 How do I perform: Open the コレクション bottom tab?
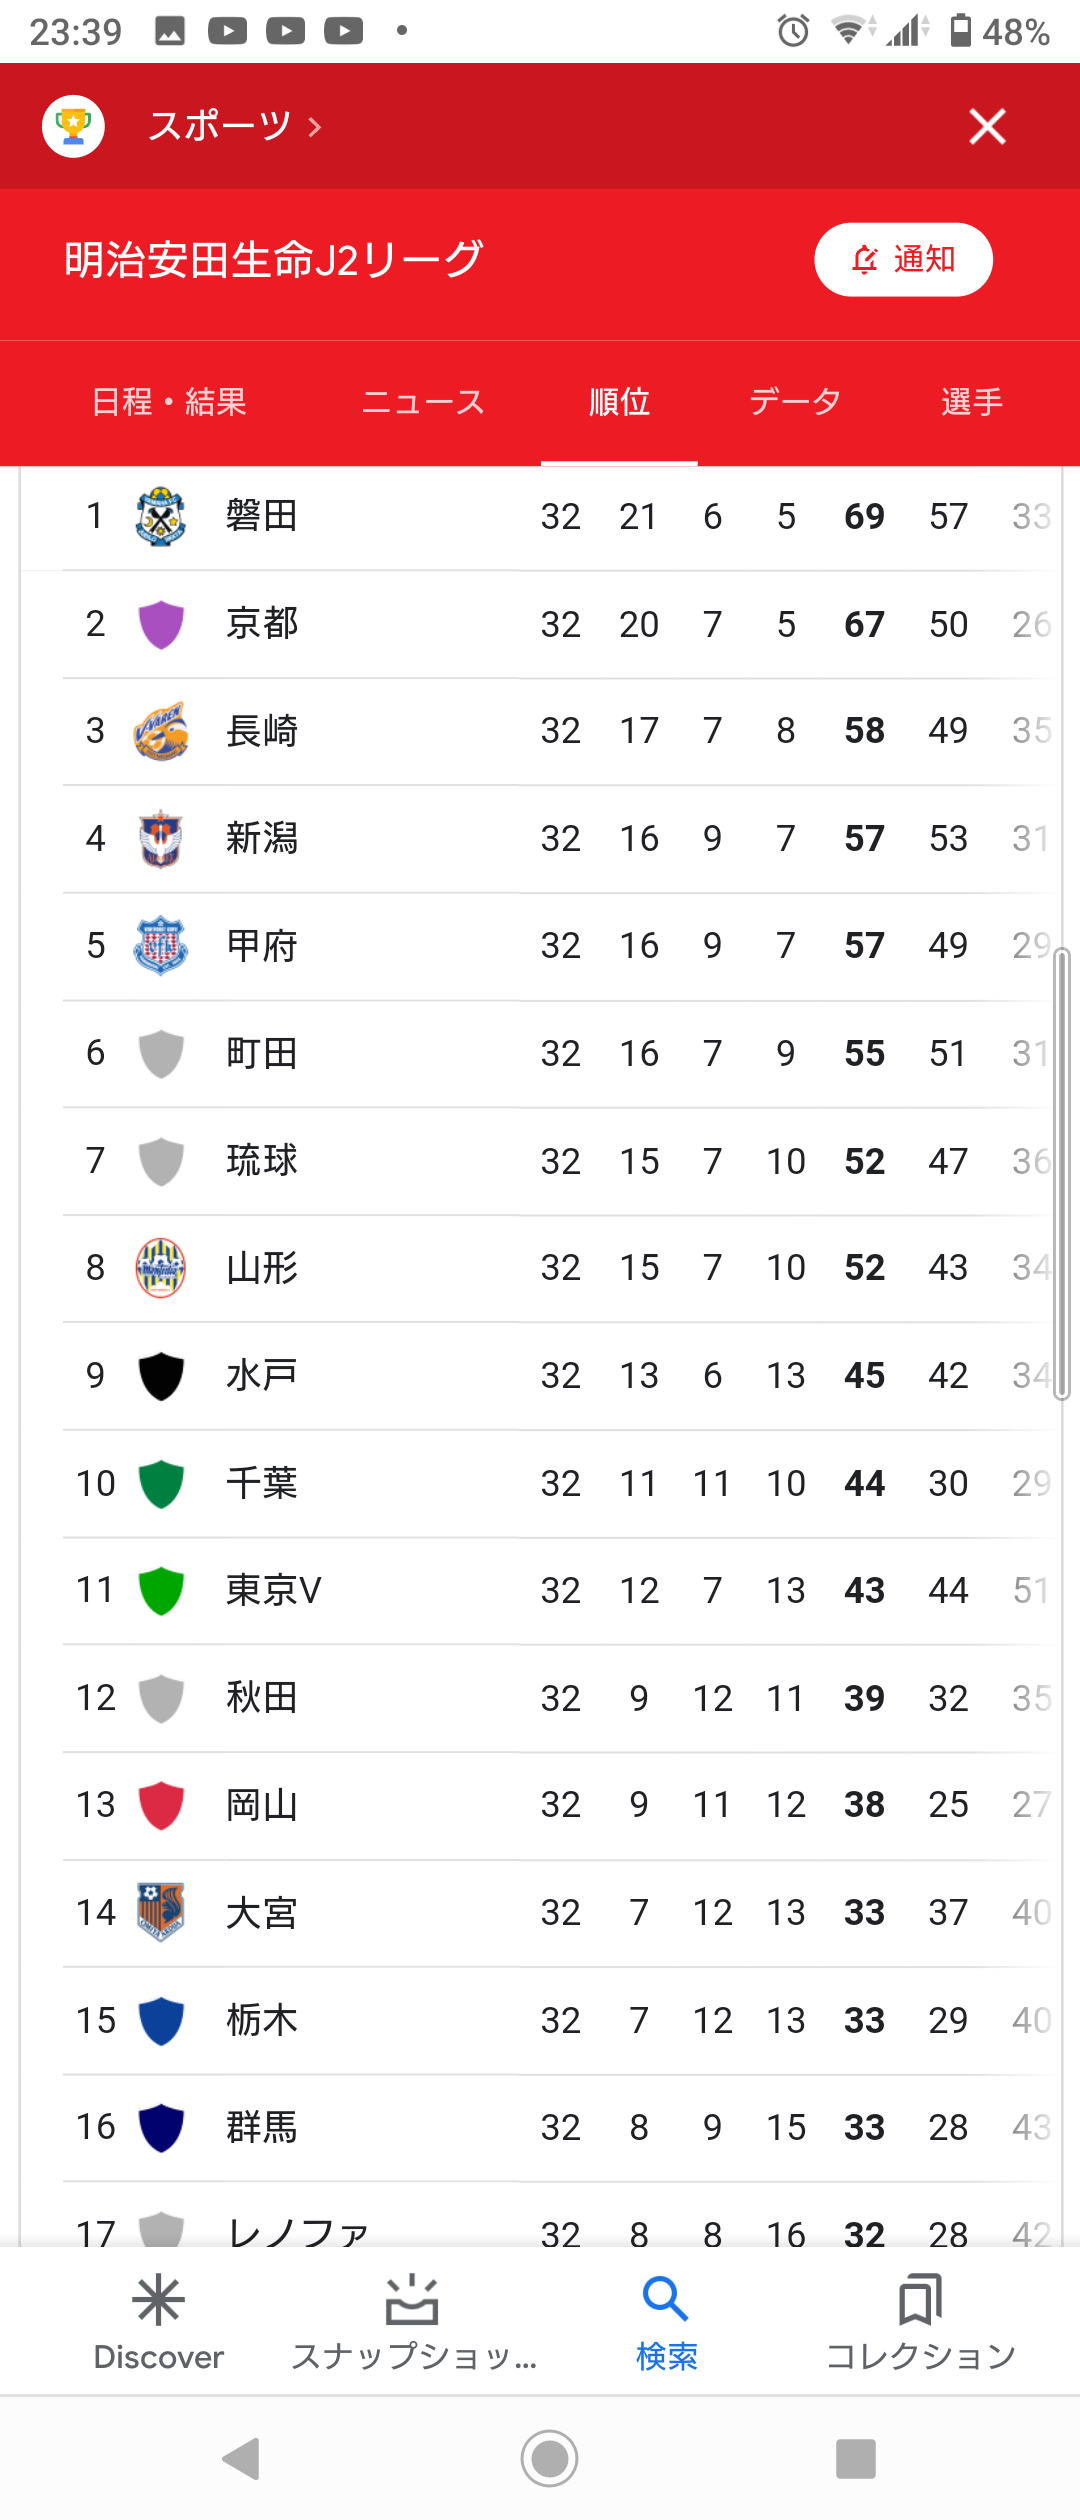click(920, 2322)
